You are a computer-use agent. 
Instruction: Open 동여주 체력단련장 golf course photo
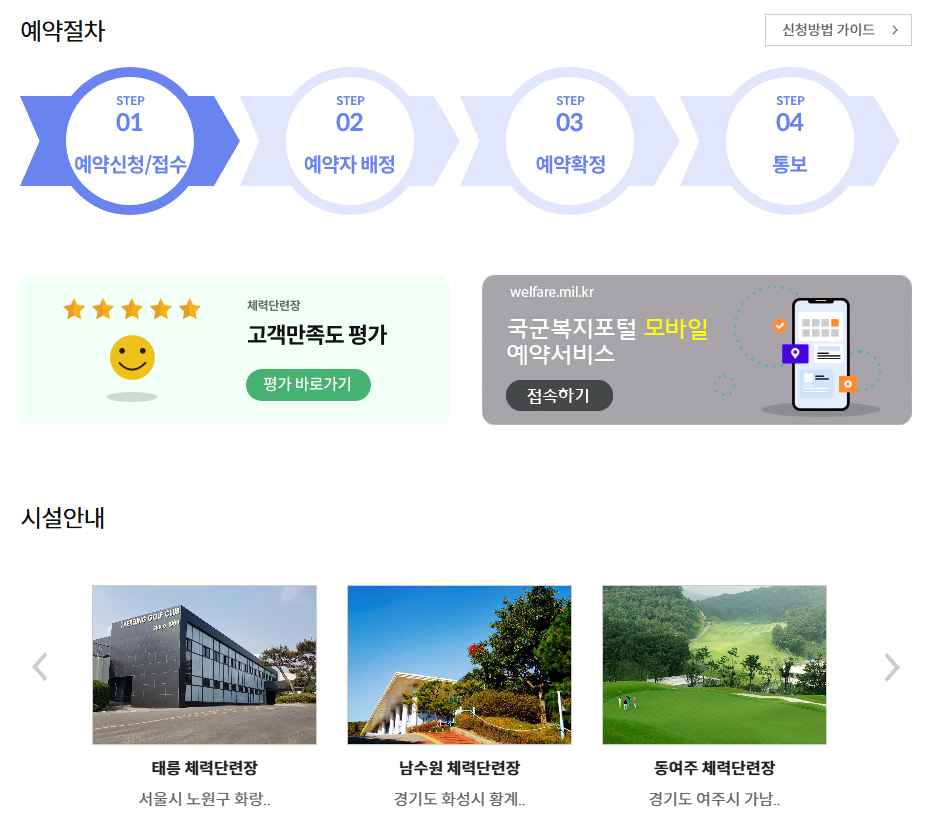[x=714, y=664]
